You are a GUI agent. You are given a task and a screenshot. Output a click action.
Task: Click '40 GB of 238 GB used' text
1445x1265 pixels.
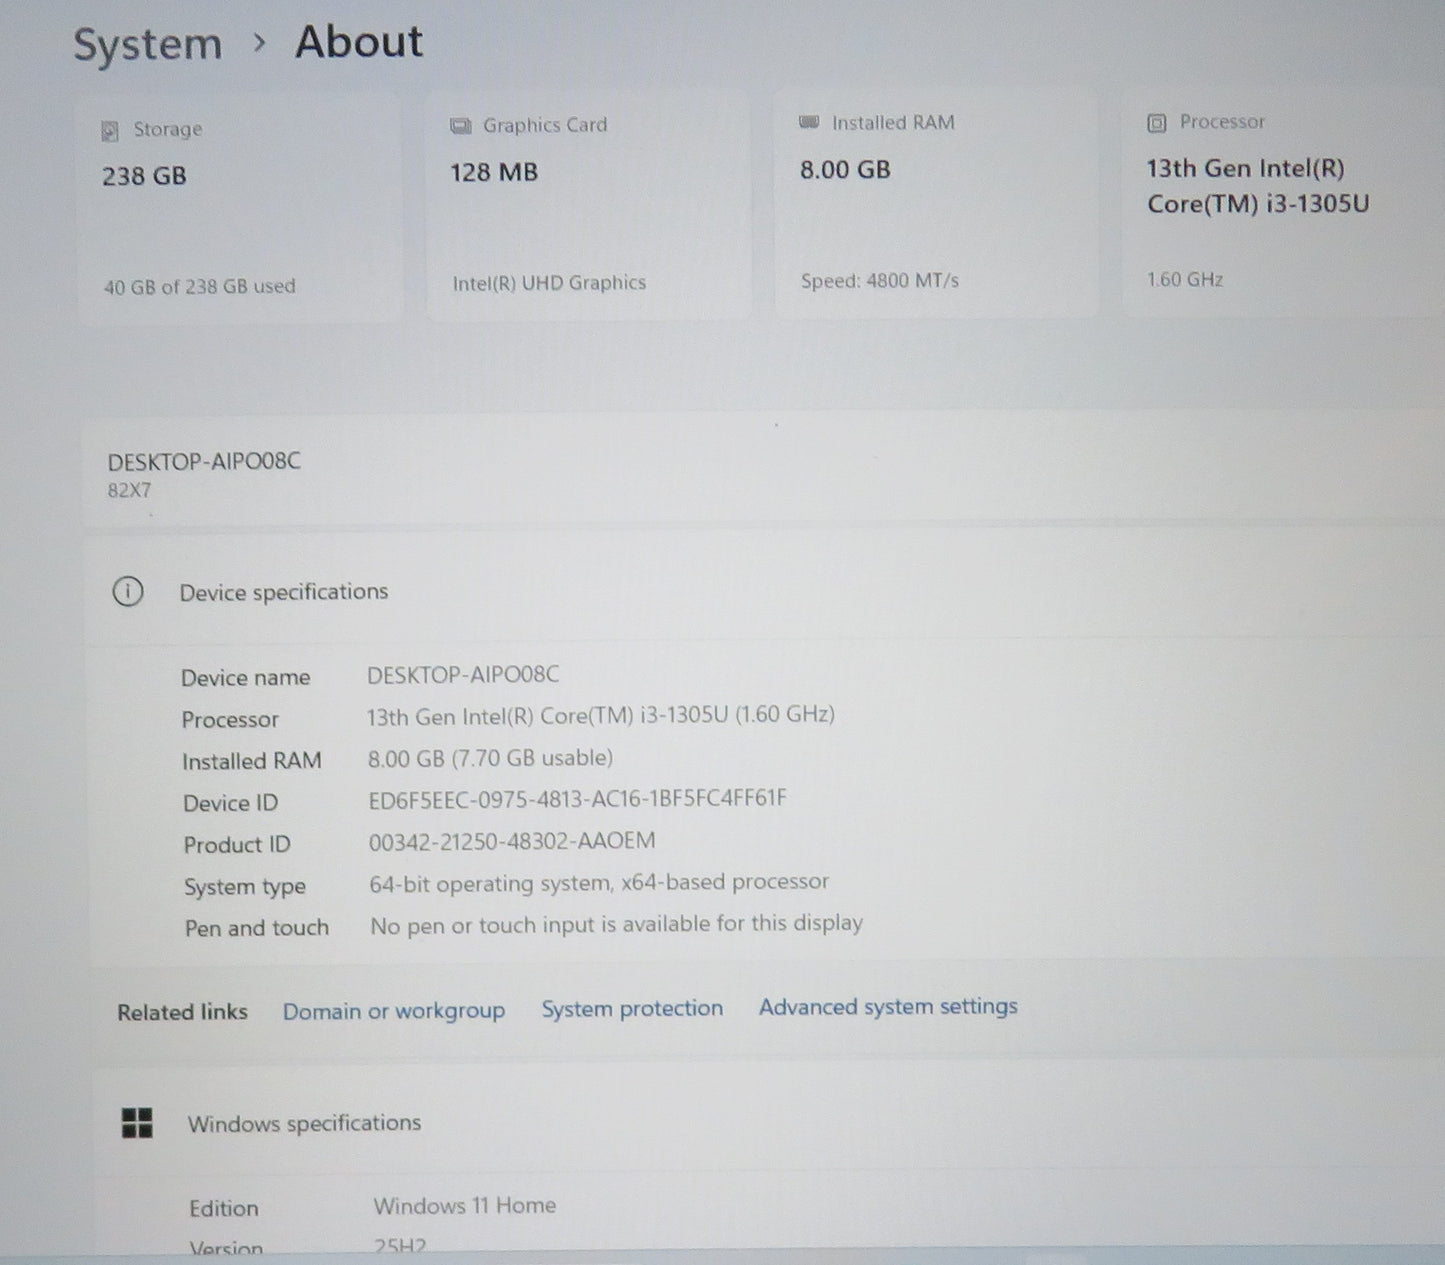click(x=200, y=286)
